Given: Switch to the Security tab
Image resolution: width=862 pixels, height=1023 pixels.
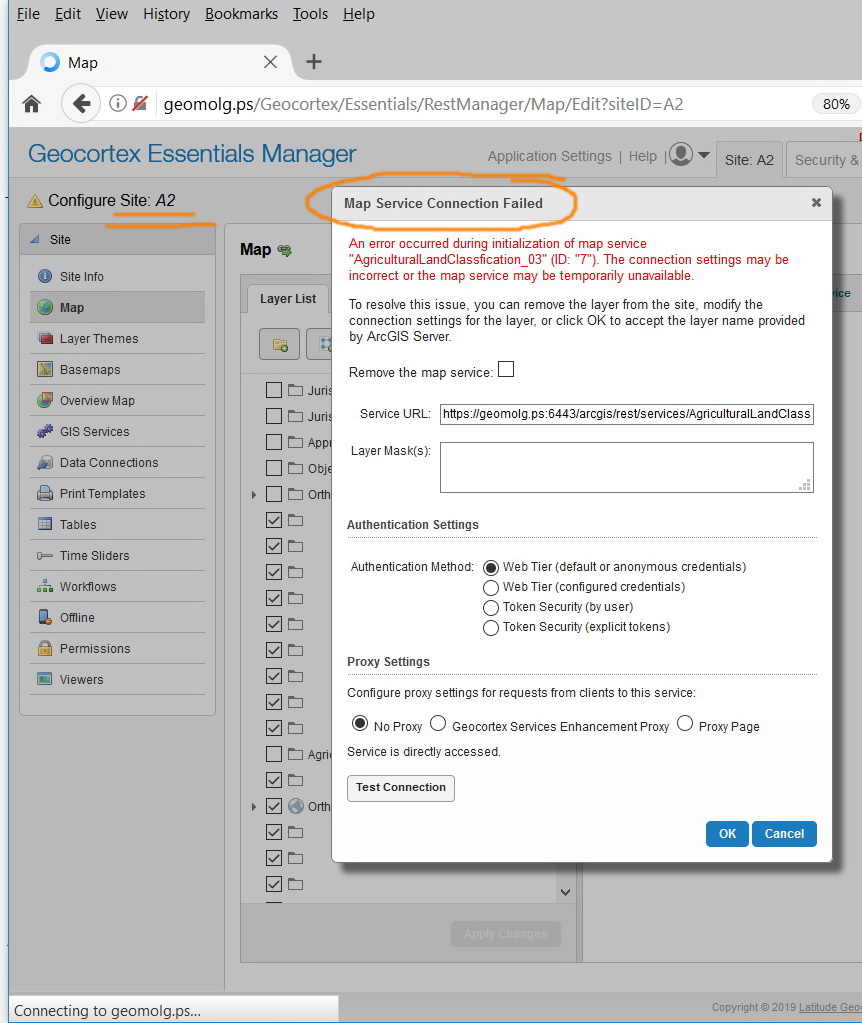Looking at the screenshot, I should coord(825,160).
